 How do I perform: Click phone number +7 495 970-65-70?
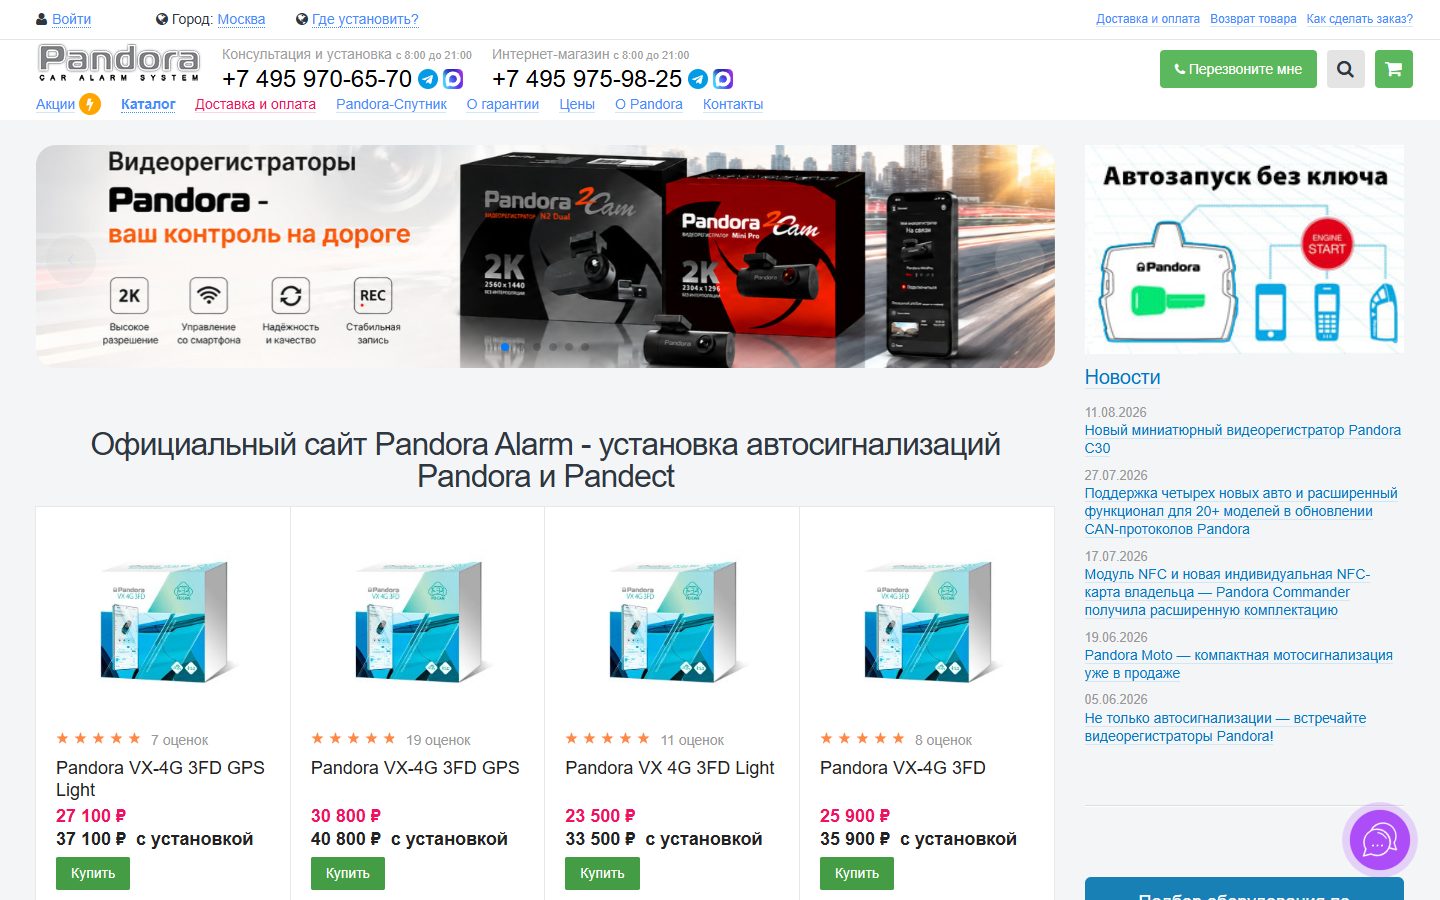(317, 79)
